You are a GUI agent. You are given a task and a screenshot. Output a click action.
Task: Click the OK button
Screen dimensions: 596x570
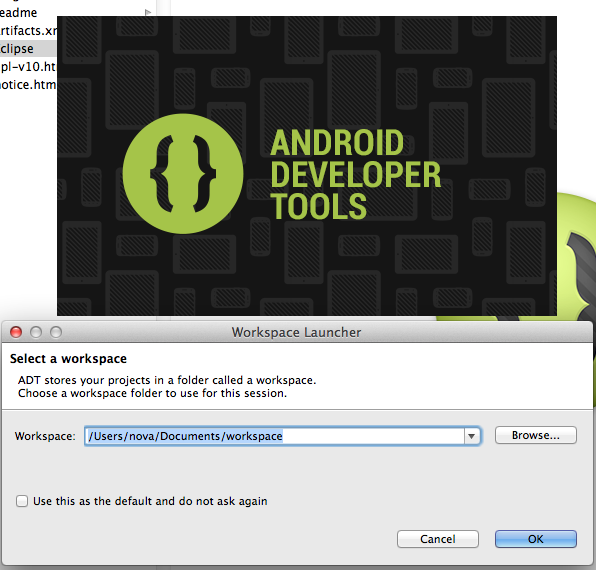[x=536, y=539]
